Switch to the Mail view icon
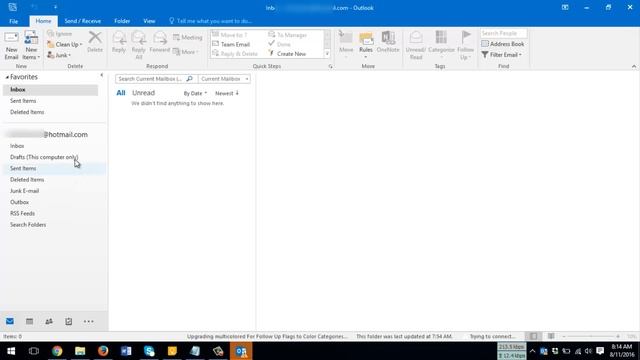Image resolution: width=640 pixels, height=360 pixels. 10,322
